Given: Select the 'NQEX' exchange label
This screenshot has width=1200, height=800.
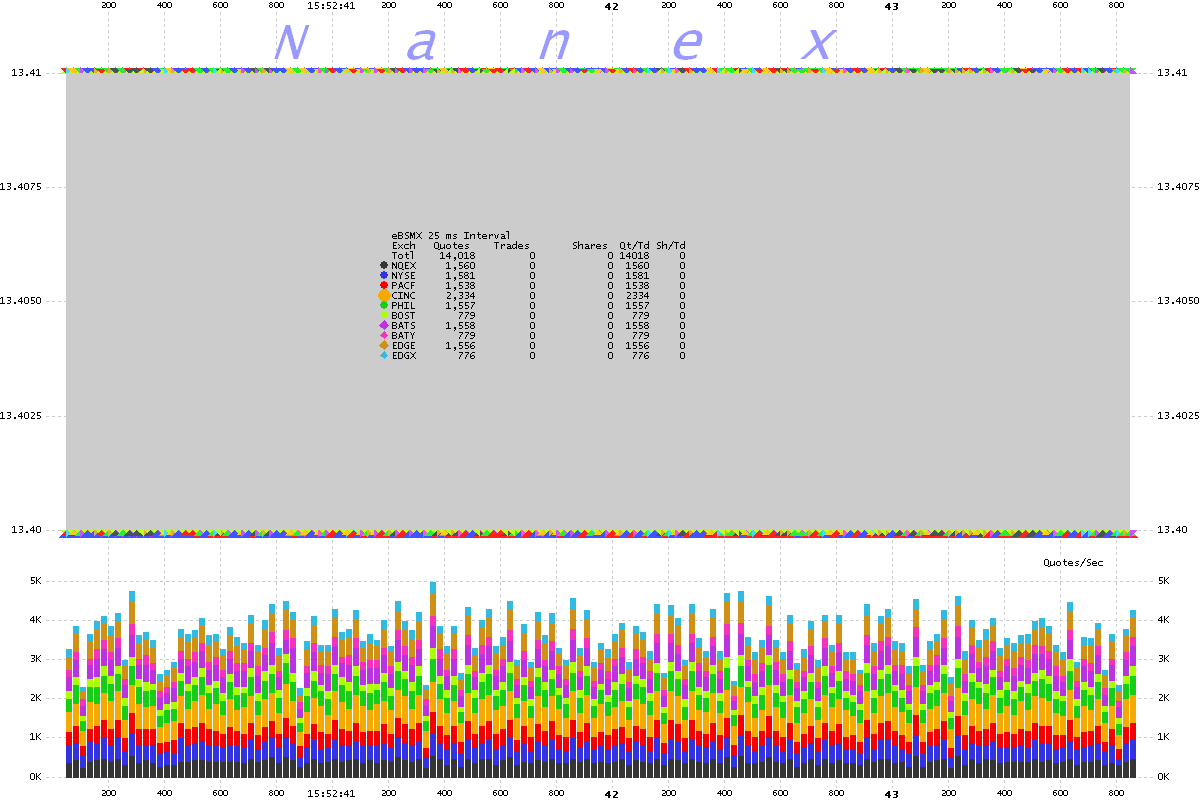Looking at the screenshot, I should click(x=403, y=265).
